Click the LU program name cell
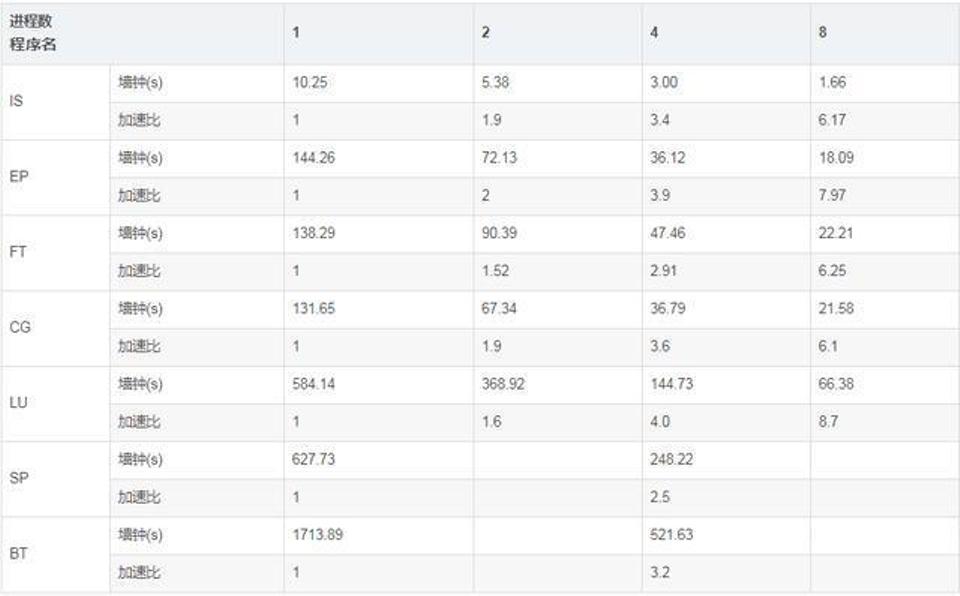 click(x=56, y=403)
